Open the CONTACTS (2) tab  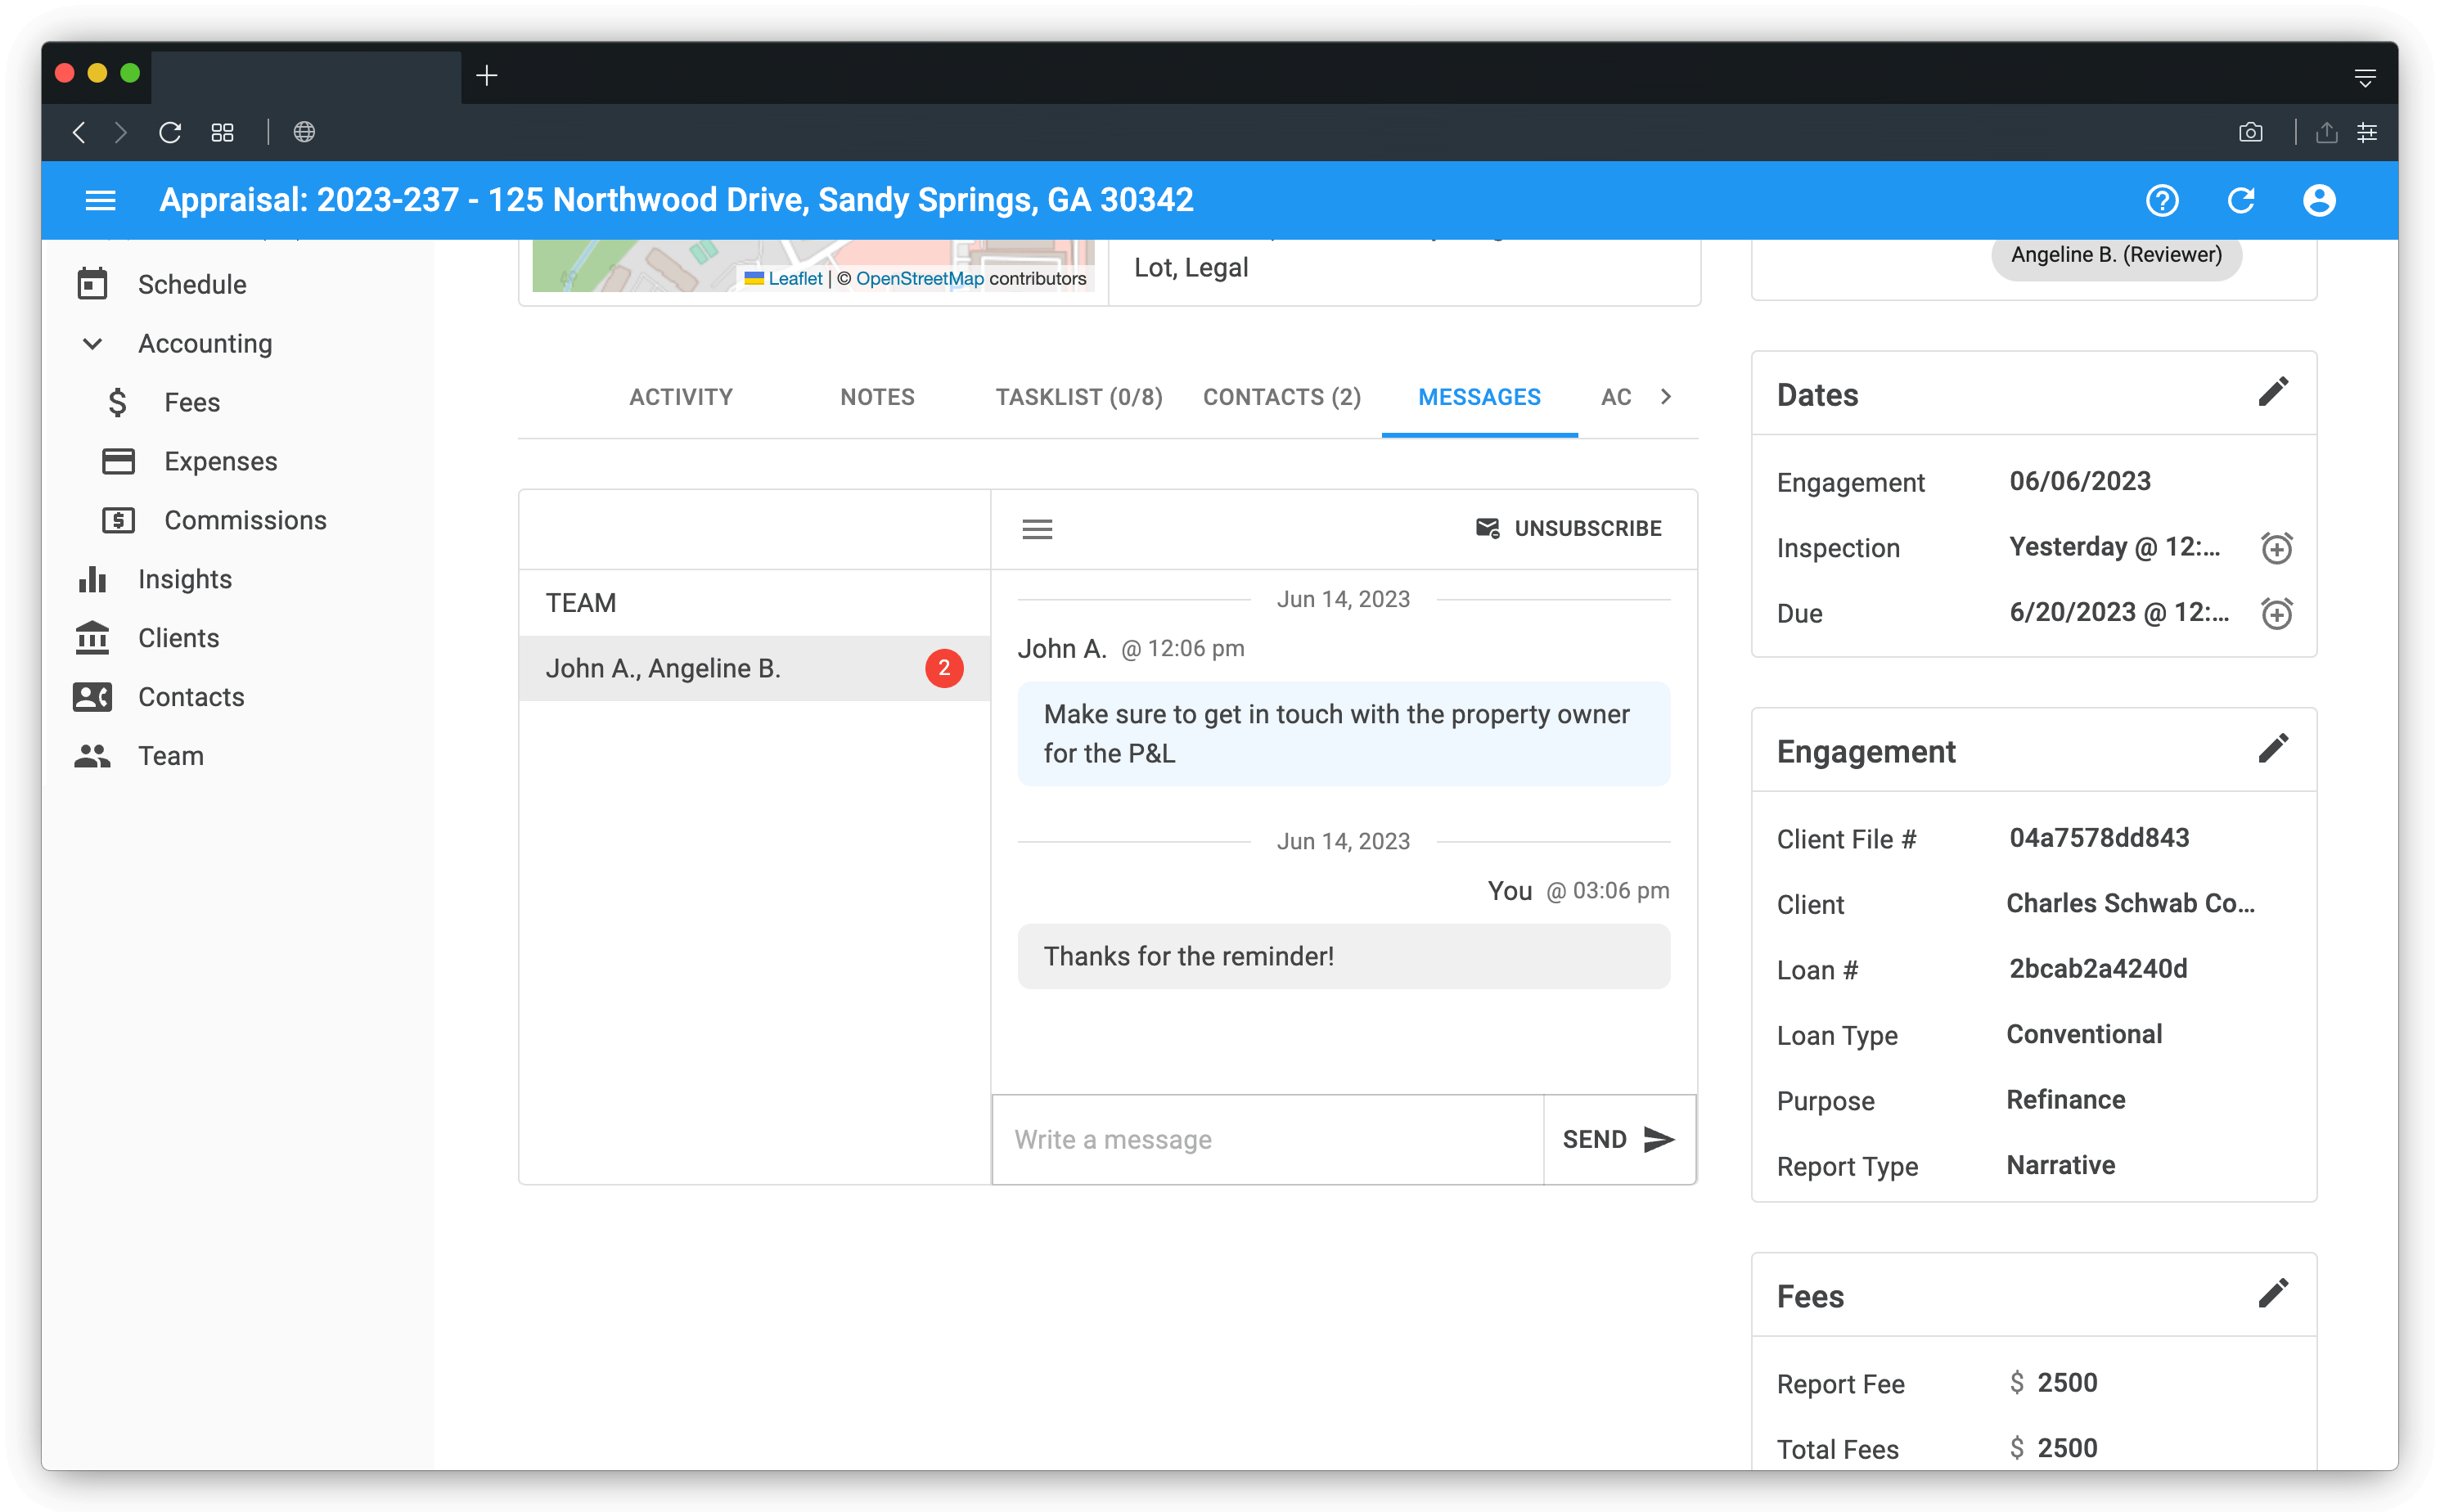[1281, 396]
